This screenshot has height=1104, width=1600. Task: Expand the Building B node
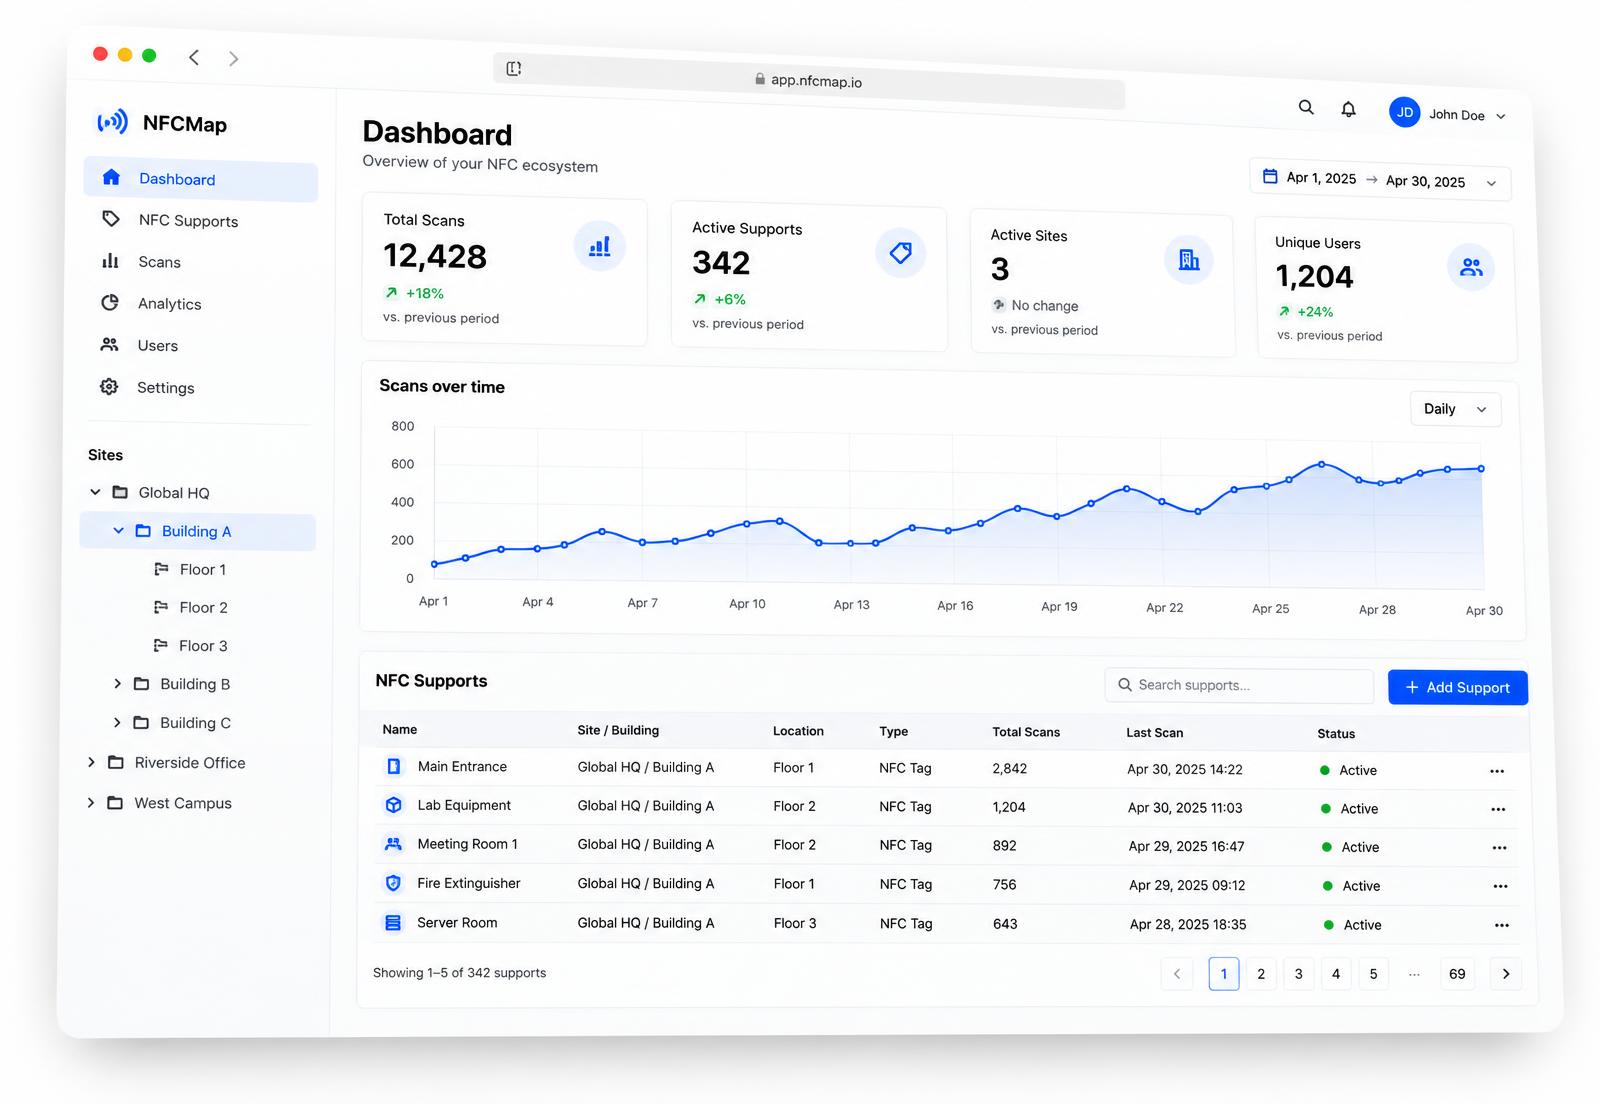117,684
